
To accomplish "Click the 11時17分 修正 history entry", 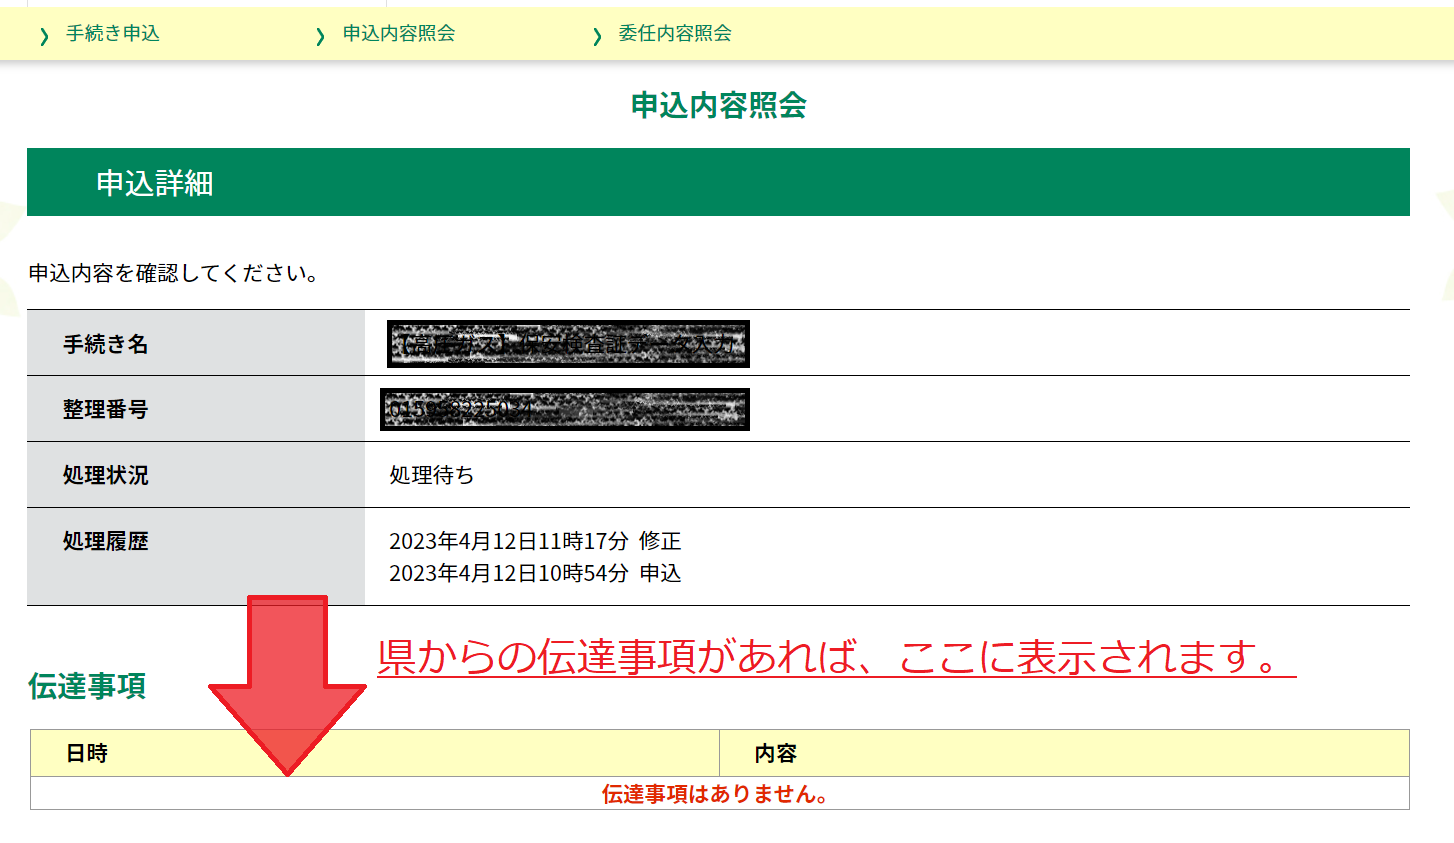I will 535,541.
